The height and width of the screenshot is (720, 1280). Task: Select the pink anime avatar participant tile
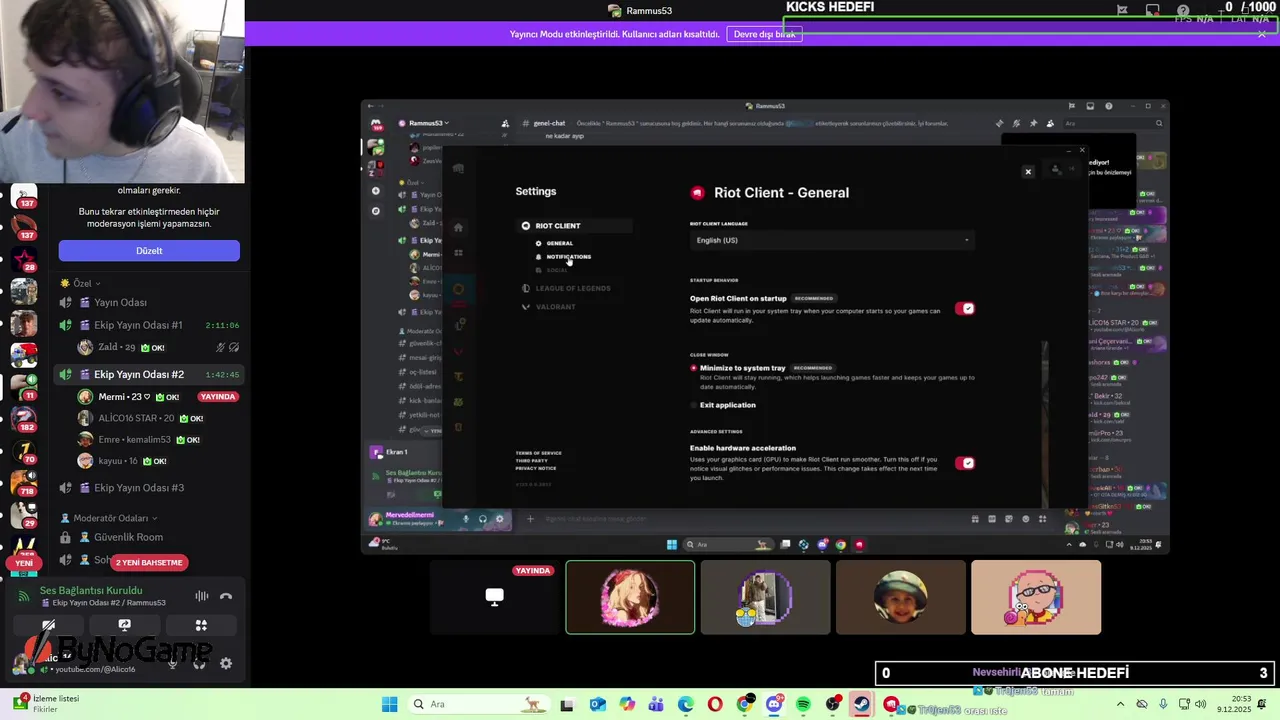point(630,597)
